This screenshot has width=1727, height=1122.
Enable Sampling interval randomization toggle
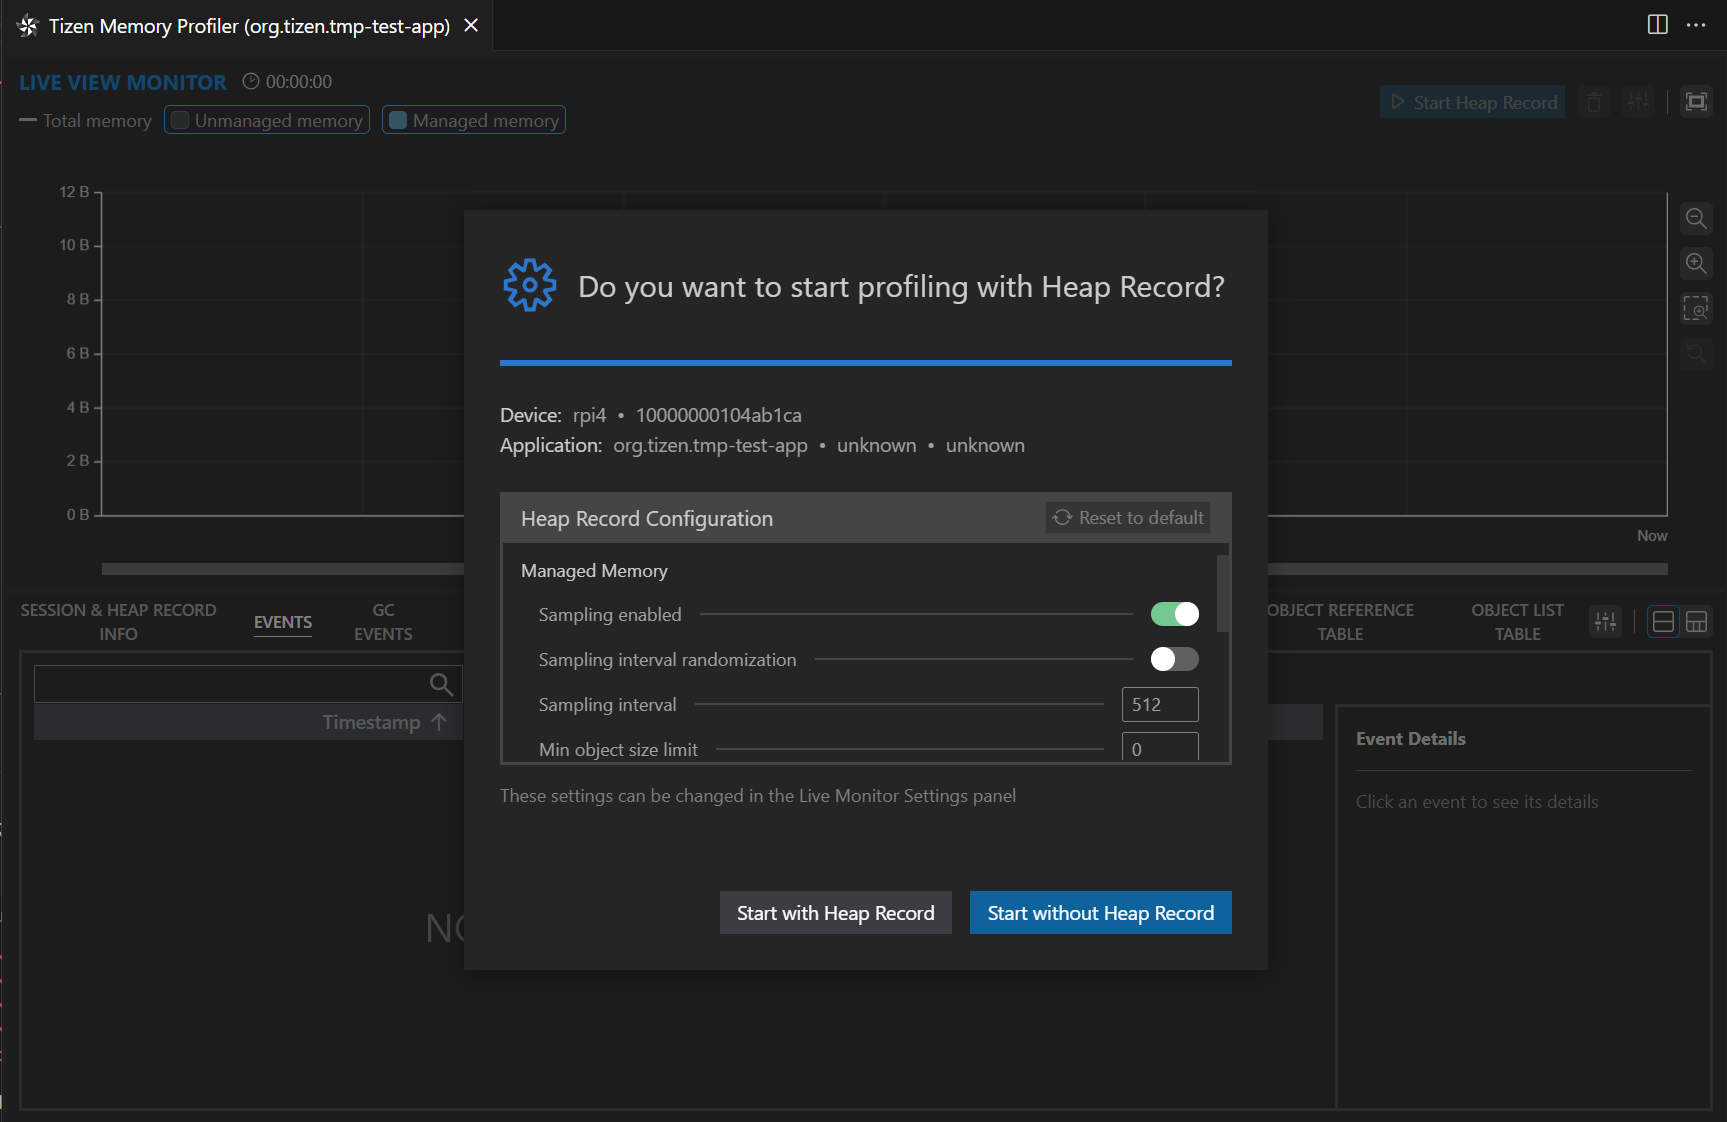click(1174, 659)
